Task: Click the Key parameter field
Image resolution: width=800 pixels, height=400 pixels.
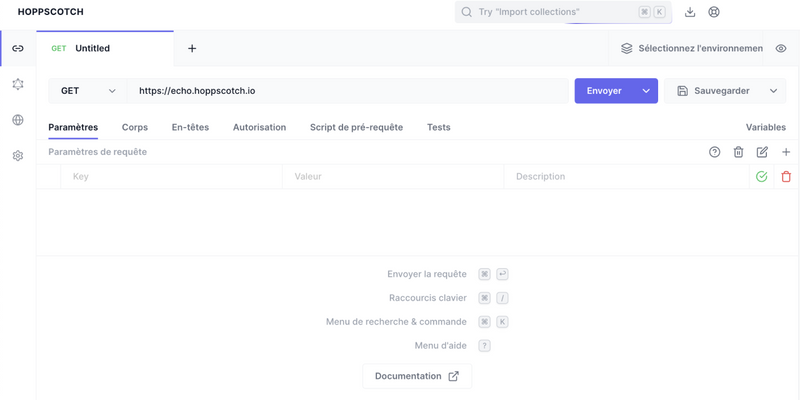Action: click(171, 177)
